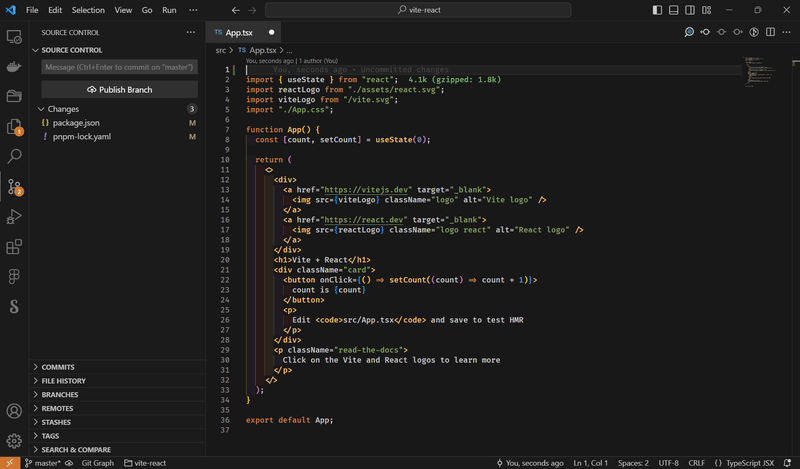Screen dimensions: 800x469
Task: Open the Explorer files icon with badge
Action: pos(14,127)
